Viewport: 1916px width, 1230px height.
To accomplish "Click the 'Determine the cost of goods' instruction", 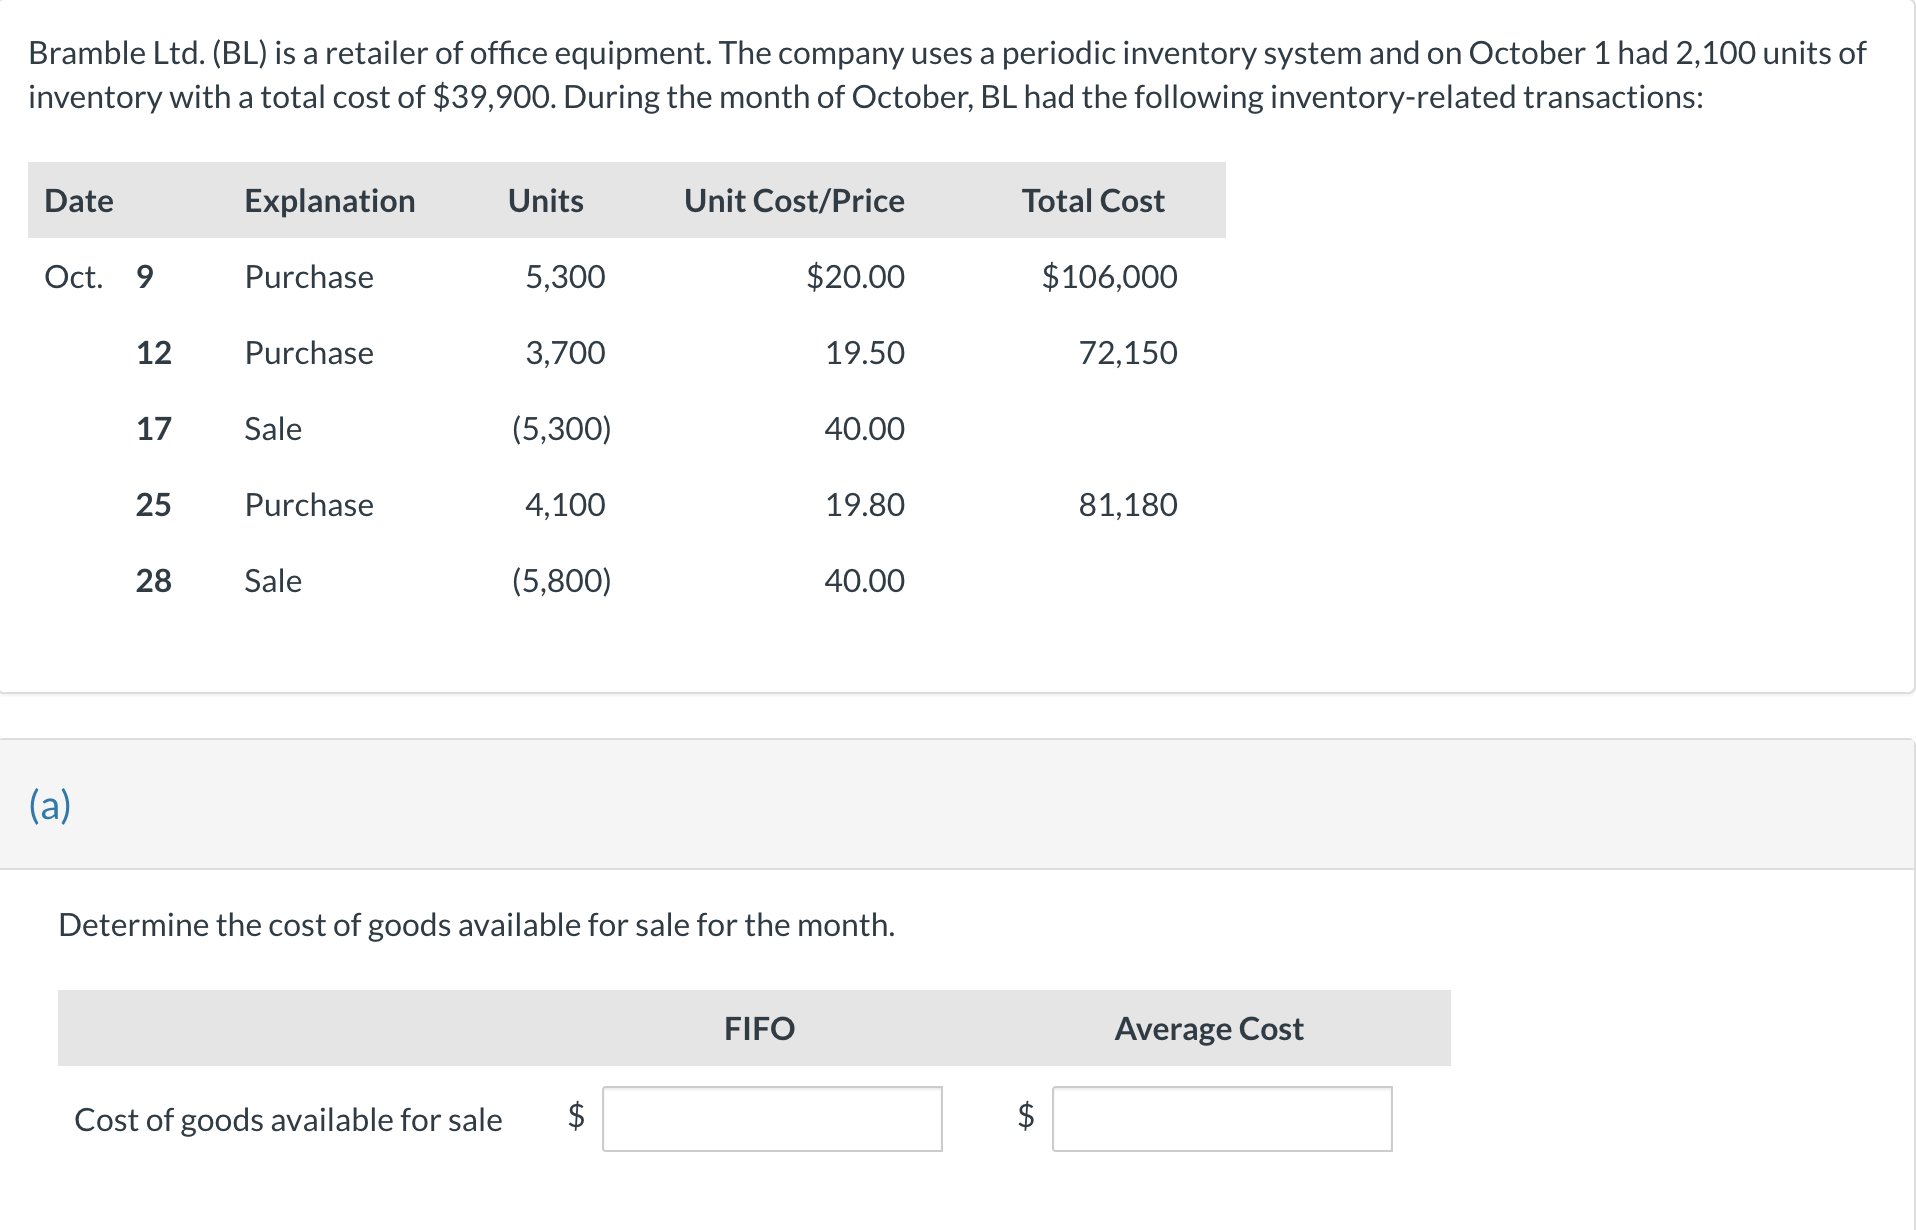I will [476, 925].
